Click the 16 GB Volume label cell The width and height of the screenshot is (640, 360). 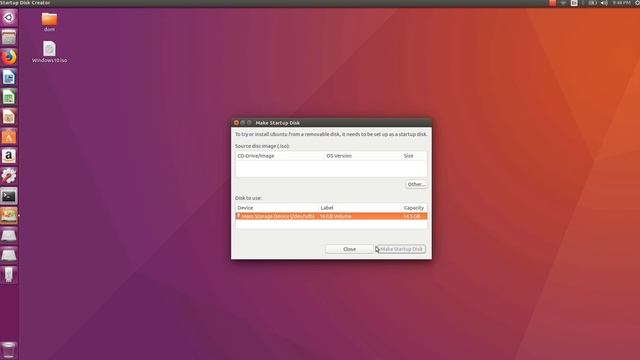(x=336, y=216)
